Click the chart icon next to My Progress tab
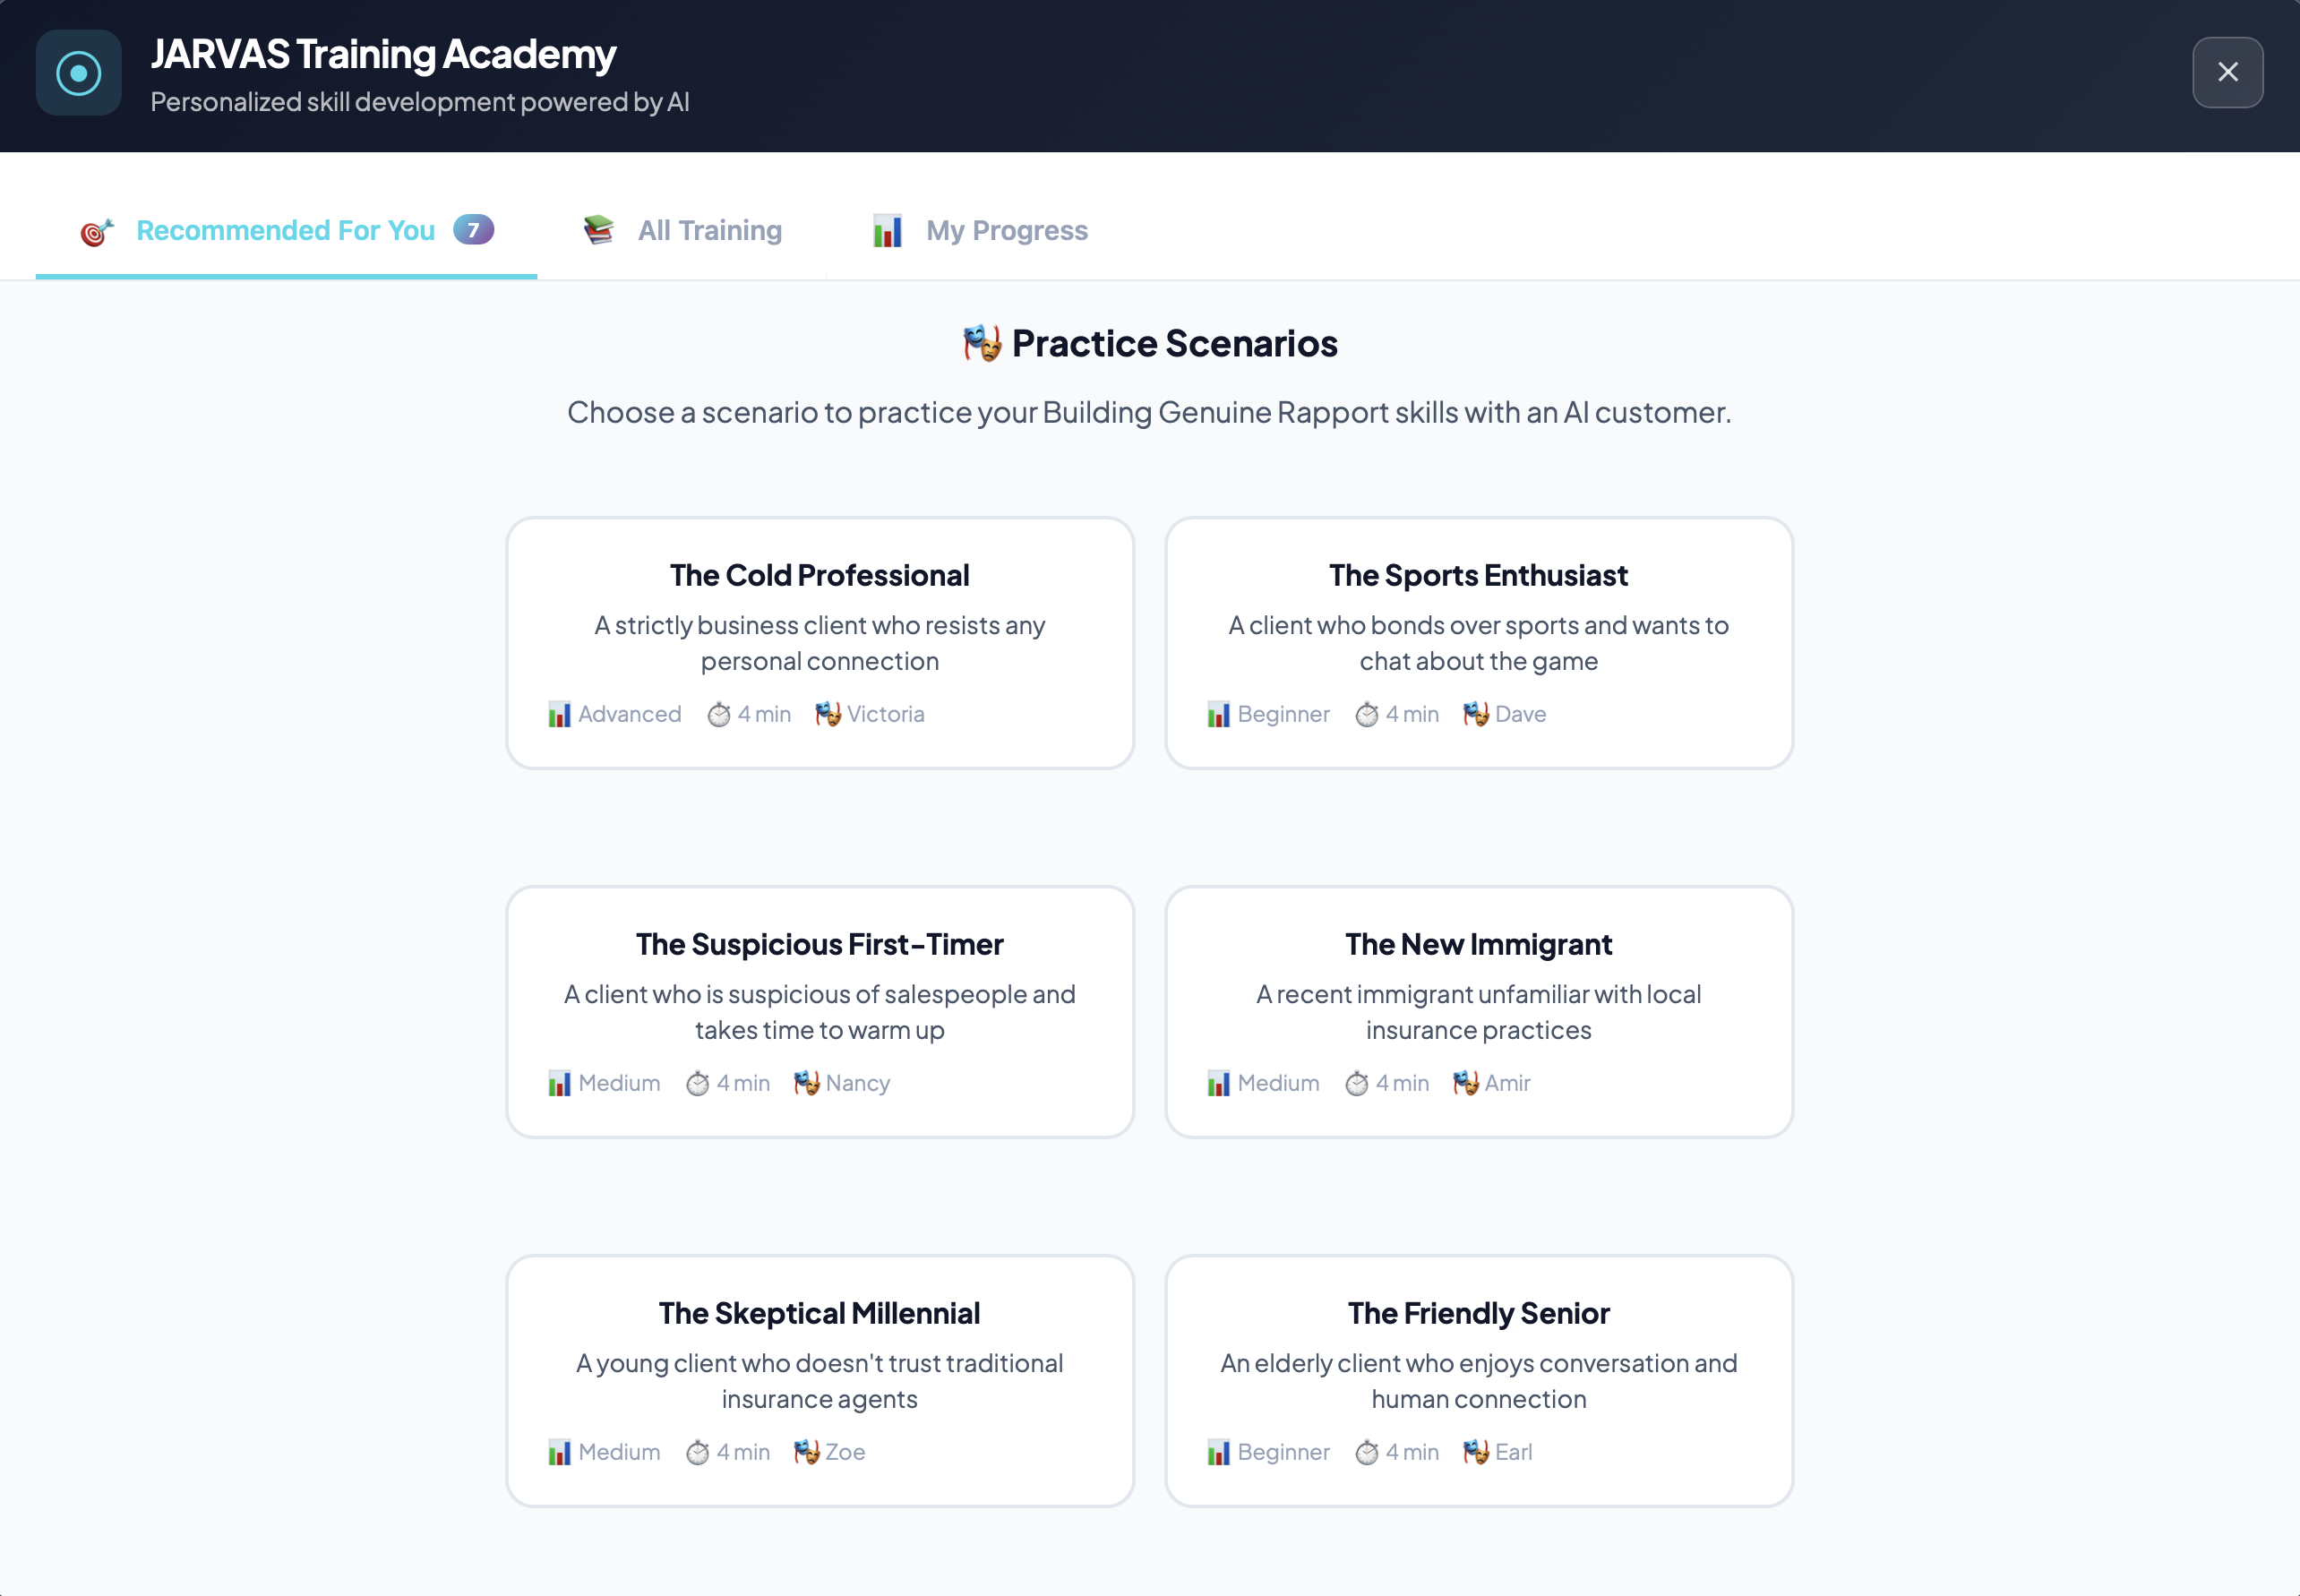 [886, 230]
